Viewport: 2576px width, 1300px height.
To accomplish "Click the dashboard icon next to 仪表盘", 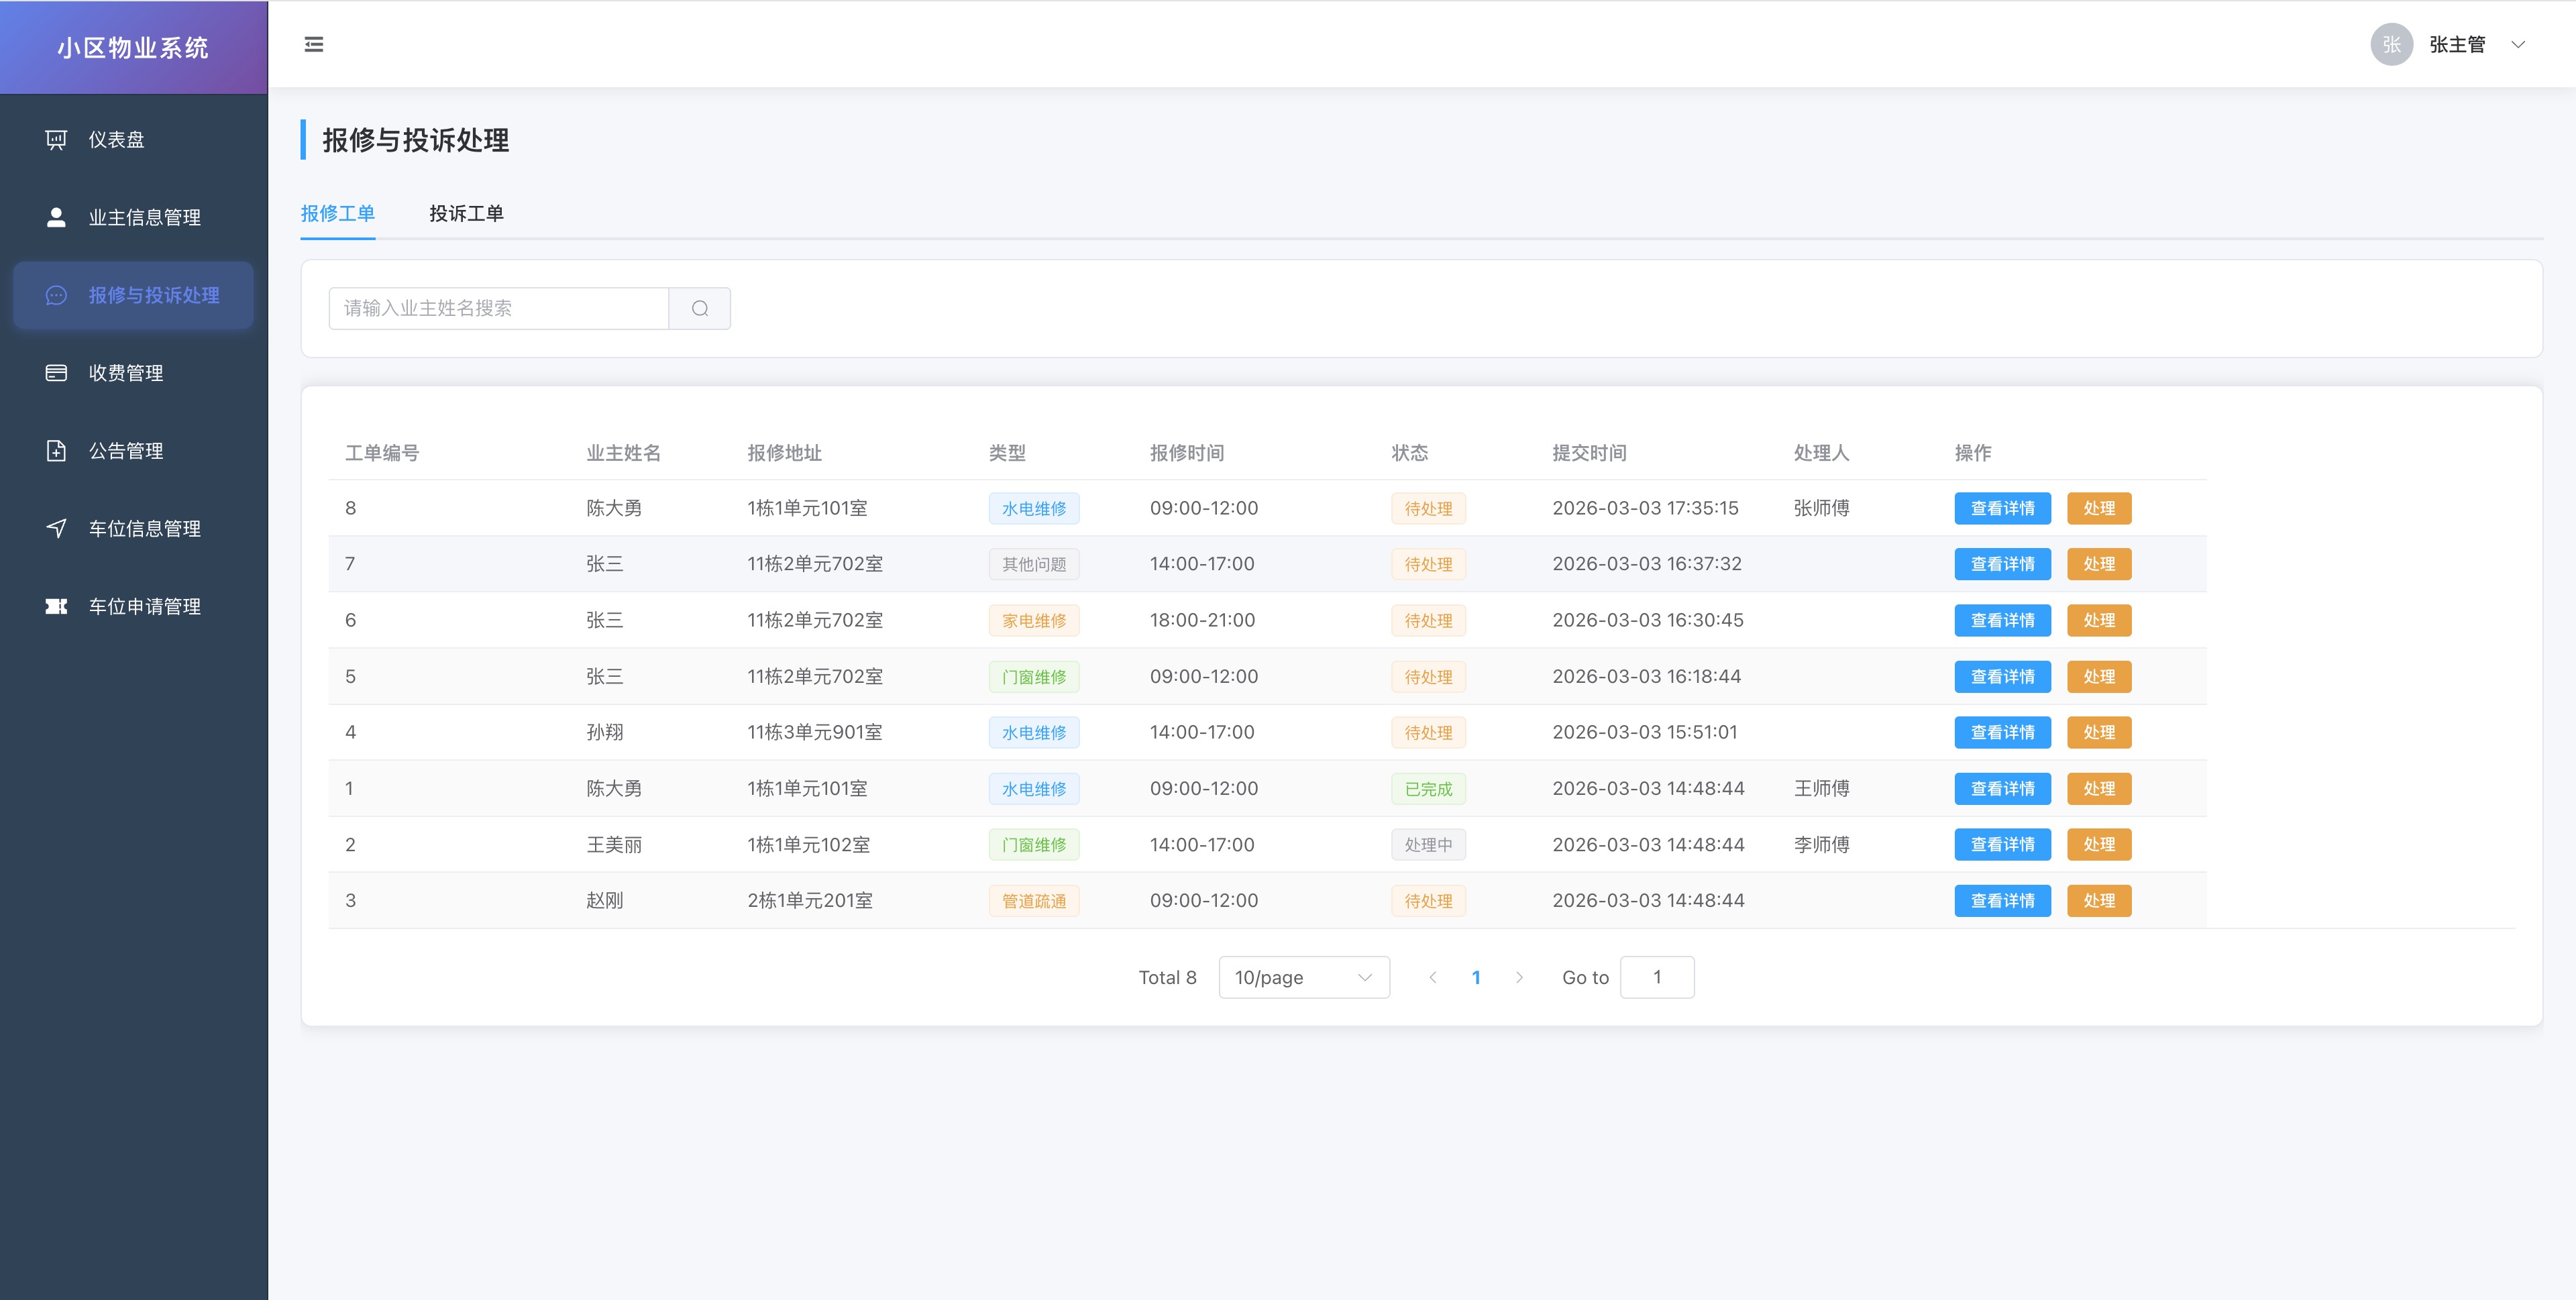I will pyautogui.click(x=56, y=140).
